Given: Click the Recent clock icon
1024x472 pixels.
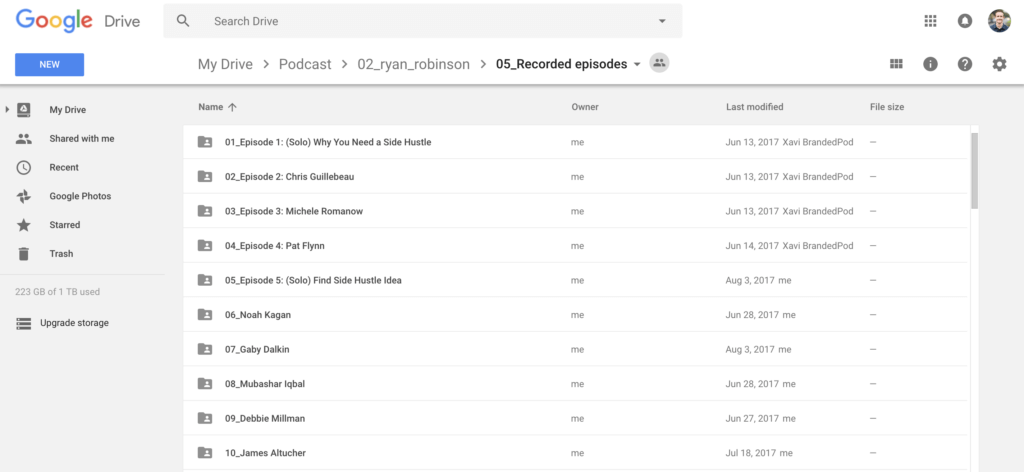Looking at the screenshot, I should coord(24,167).
